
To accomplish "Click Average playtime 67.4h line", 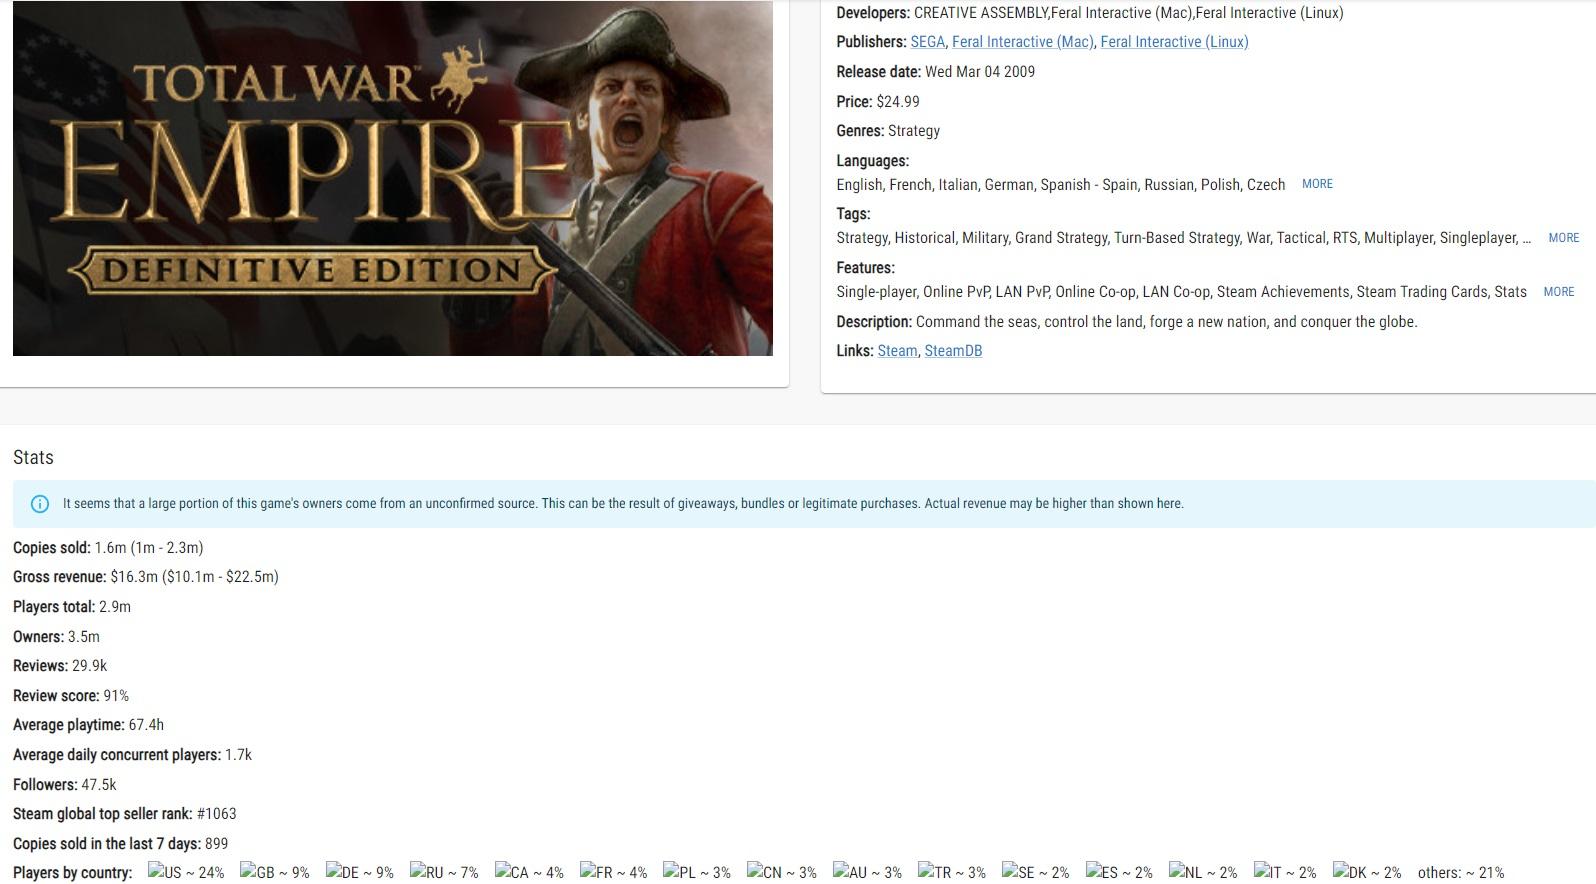I will [88, 725].
